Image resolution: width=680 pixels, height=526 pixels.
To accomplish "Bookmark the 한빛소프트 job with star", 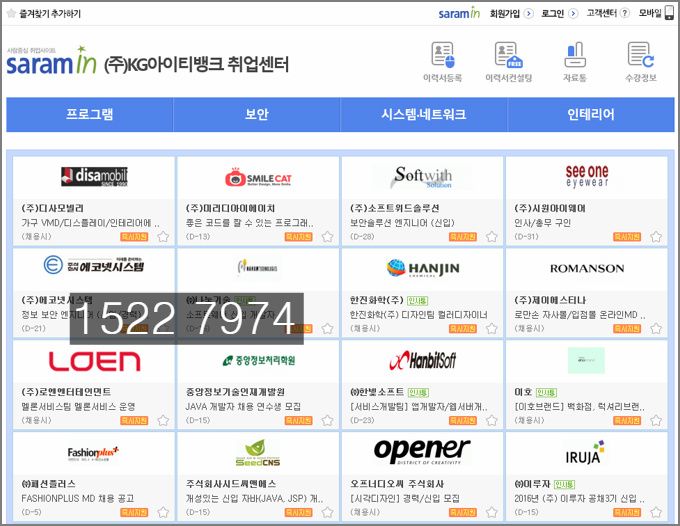I will [x=491, y=421].
